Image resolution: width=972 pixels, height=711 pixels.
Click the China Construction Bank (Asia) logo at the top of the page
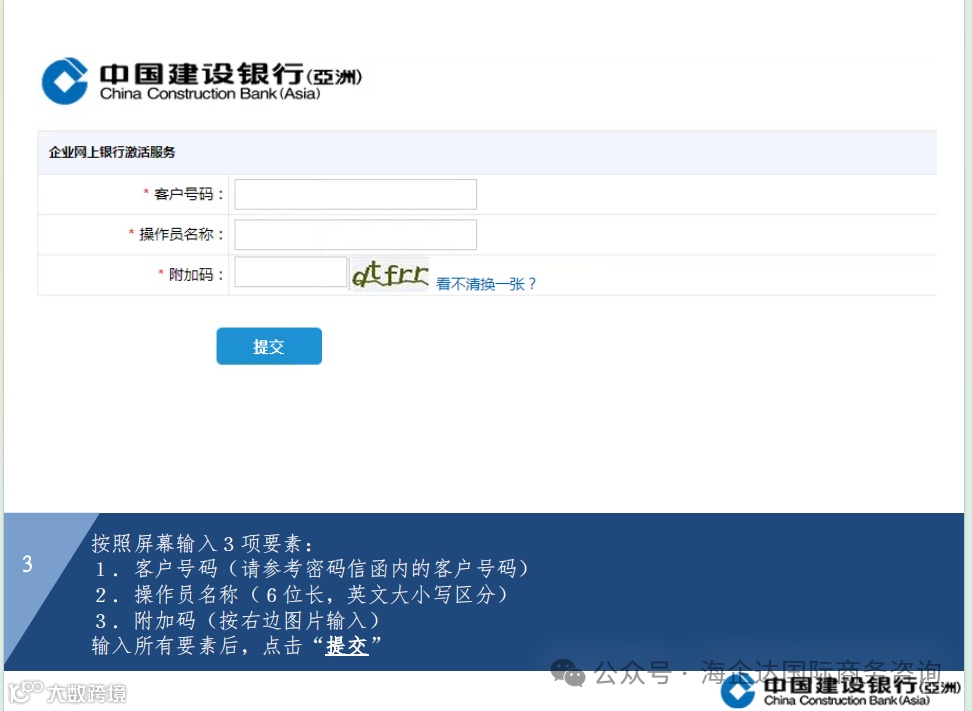pos(201,81)
